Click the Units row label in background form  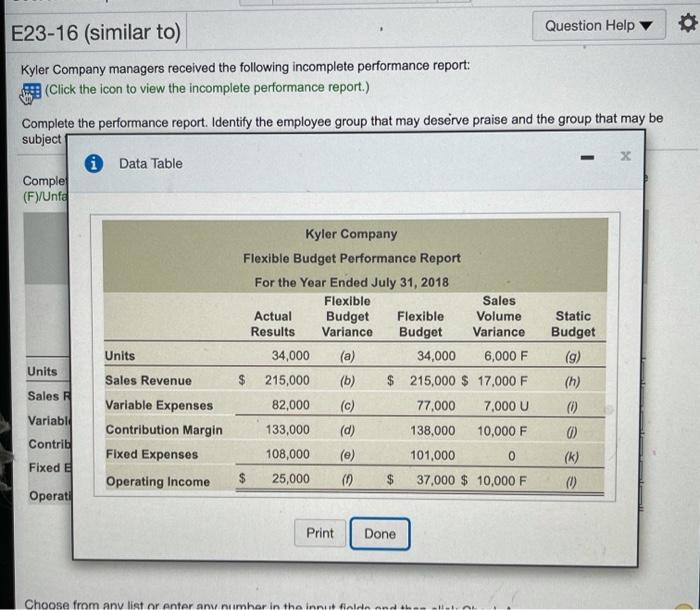tap(42, 371)
